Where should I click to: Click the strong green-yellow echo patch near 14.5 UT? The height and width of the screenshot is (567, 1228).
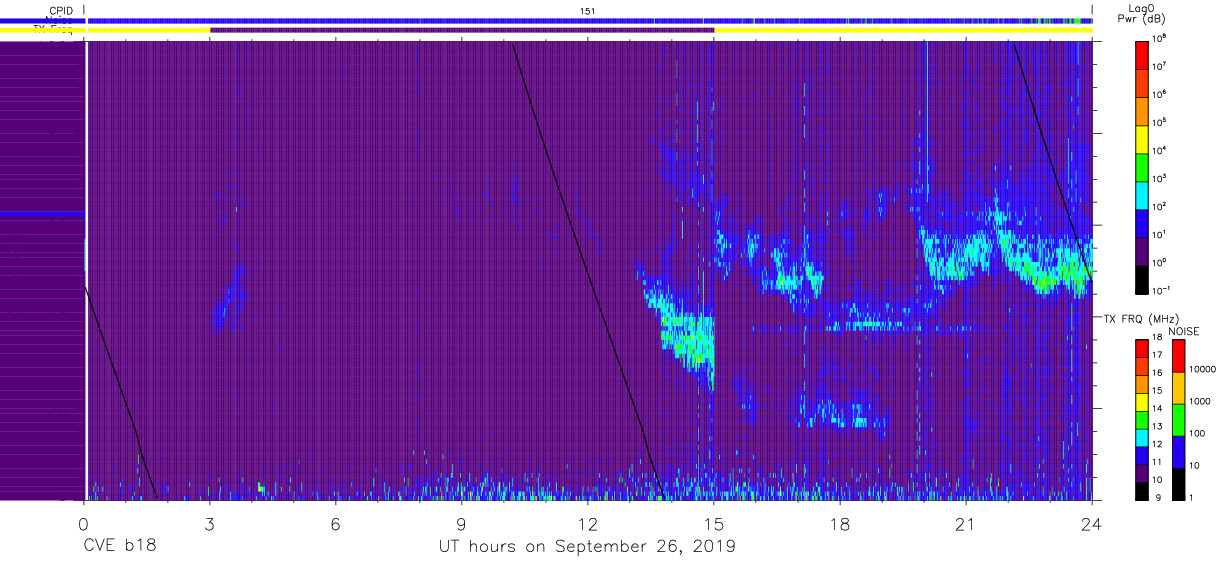[688, 340]
